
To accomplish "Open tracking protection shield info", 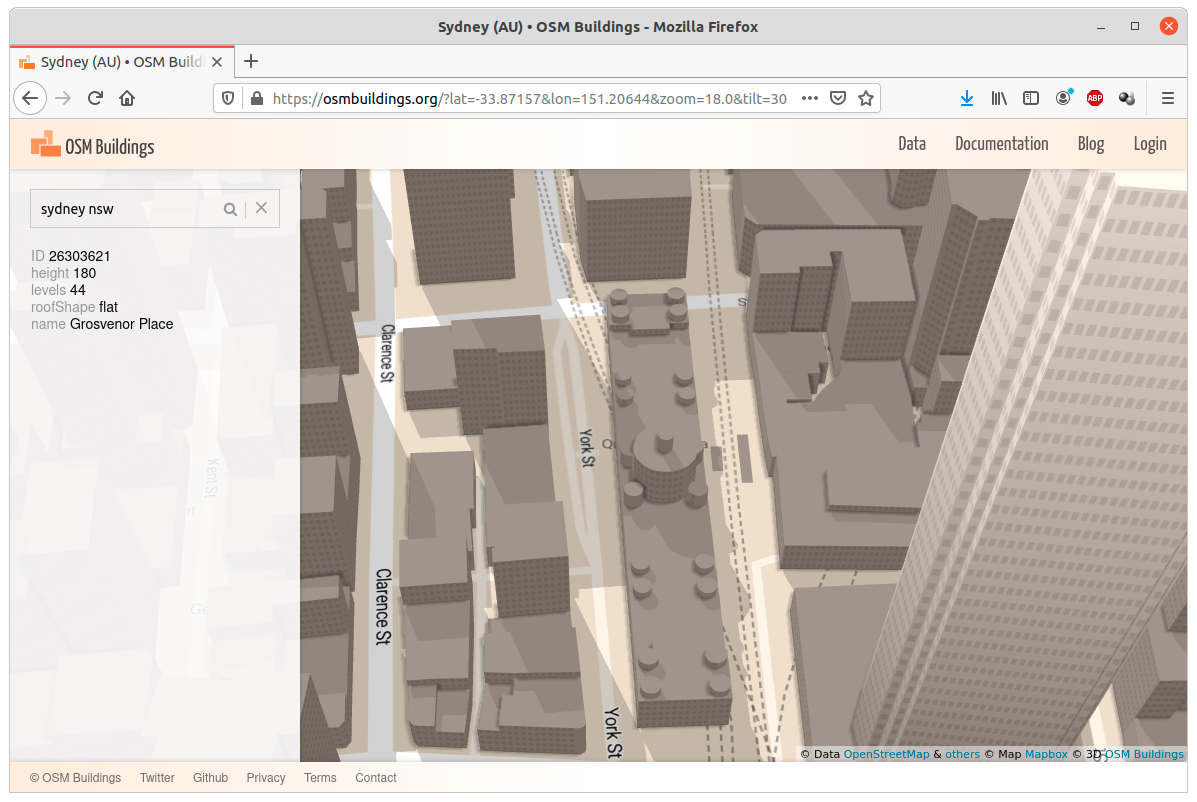I will (227, 98).
